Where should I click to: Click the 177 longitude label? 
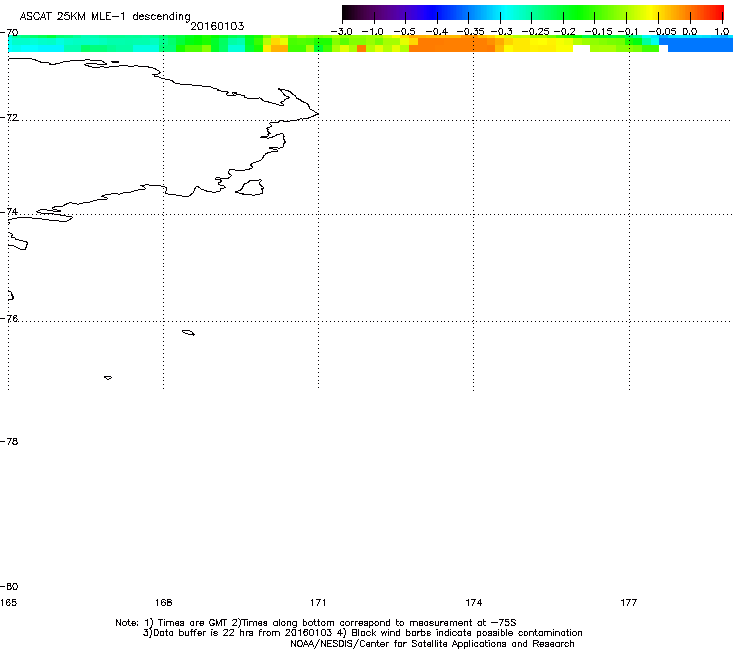click(x=629, y=602)
